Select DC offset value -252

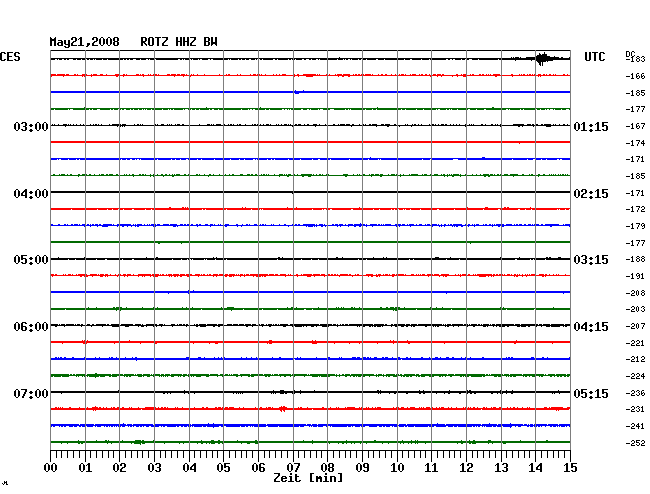[x=635, y=443]
